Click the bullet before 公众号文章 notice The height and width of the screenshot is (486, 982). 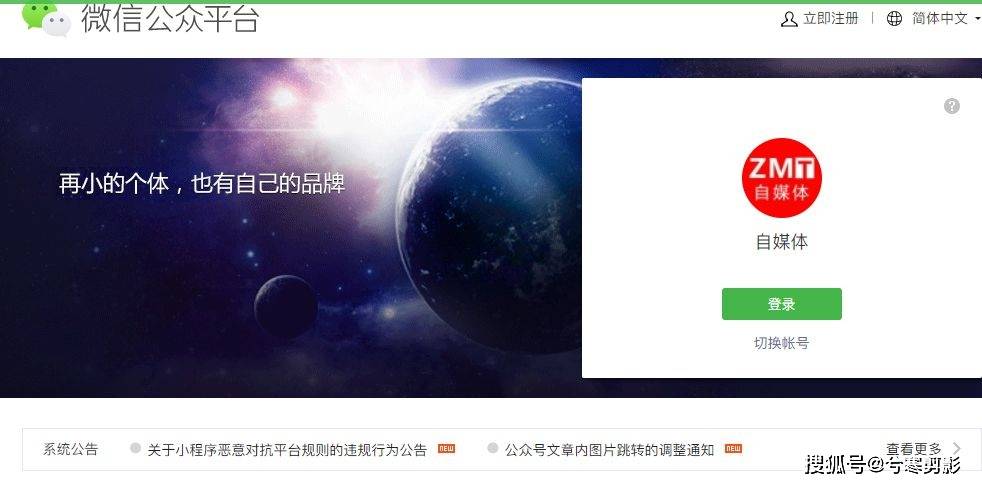[493, 448]
